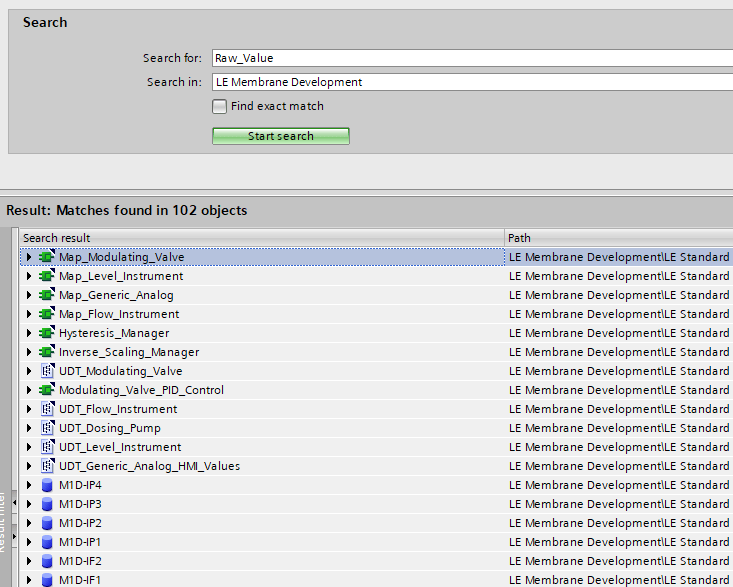Click the UDT_Dosing_Pump data type icon

(46, 428)
